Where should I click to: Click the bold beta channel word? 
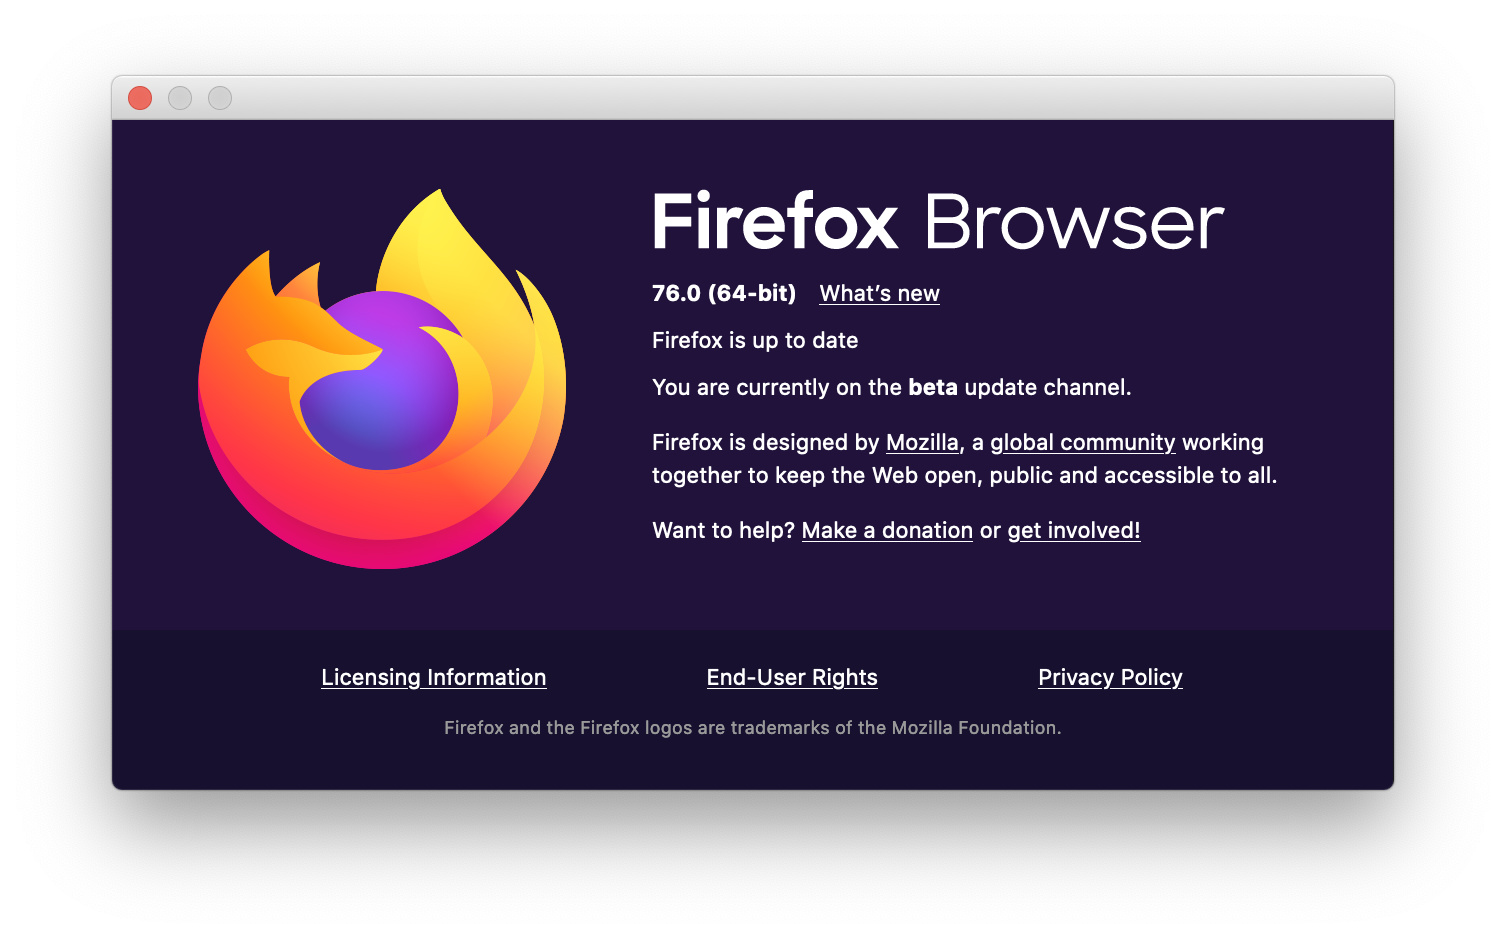pos(933,387)
